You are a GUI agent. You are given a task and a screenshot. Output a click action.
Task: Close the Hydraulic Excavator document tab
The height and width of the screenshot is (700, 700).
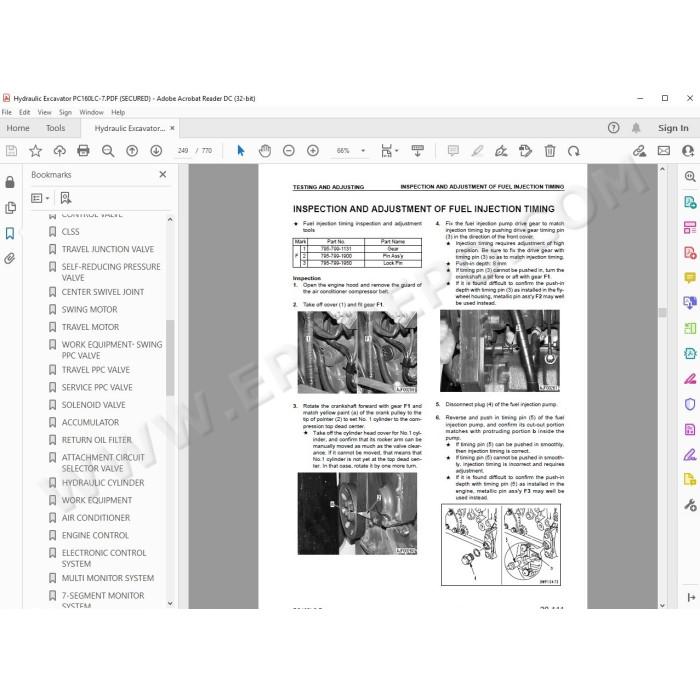(172, 128)
